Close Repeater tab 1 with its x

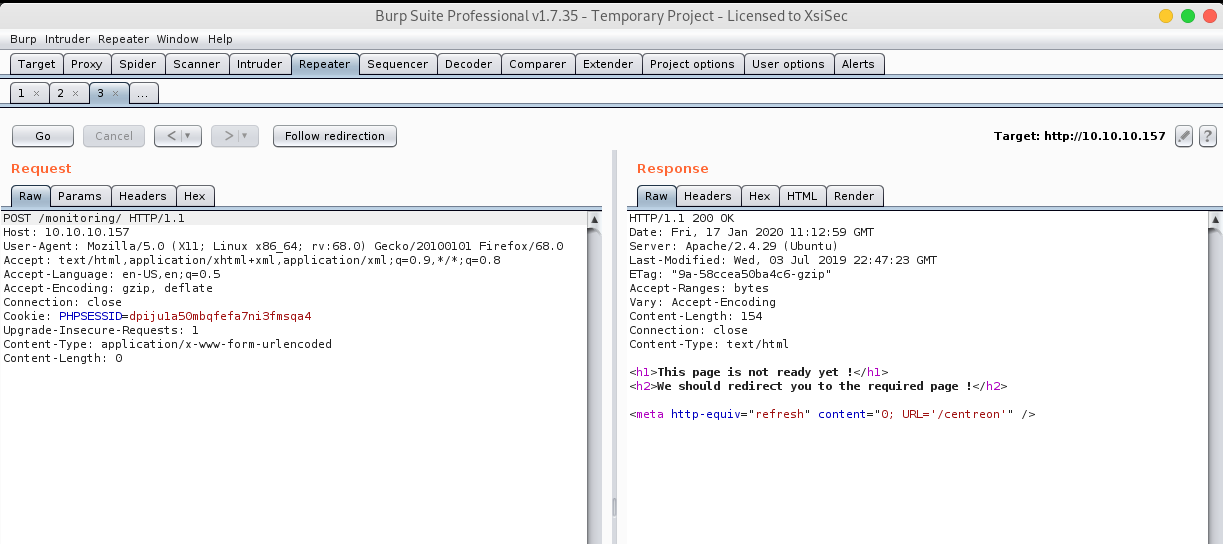coord(36,93)
